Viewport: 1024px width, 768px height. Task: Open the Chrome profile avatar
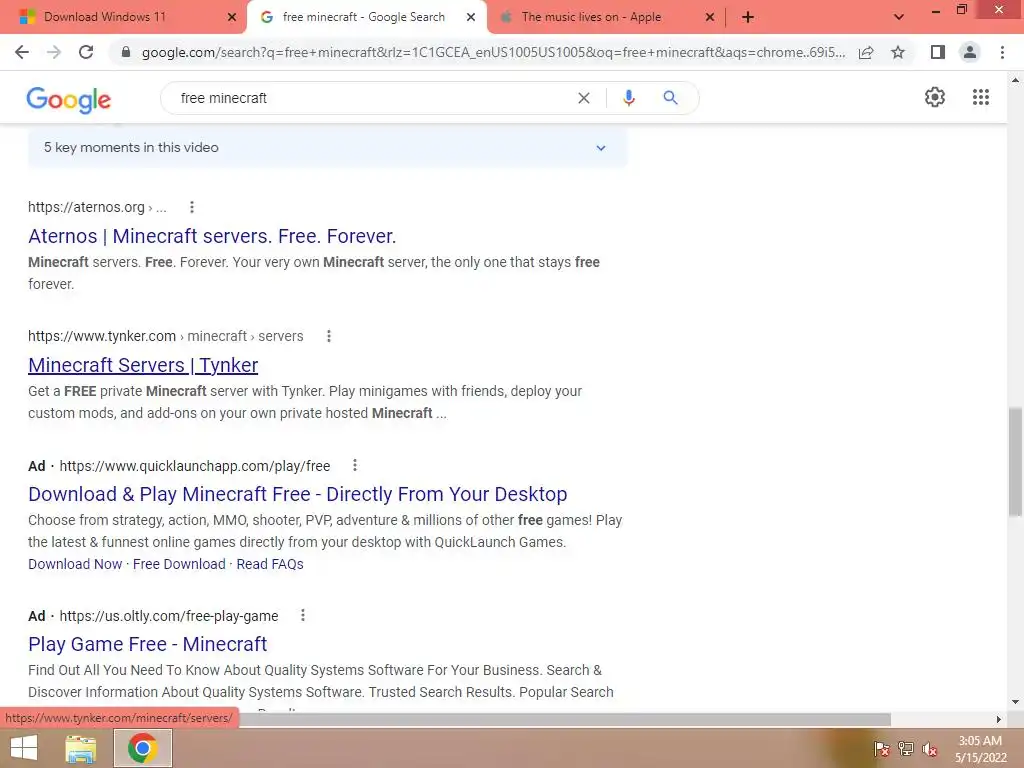pyautogui.click(x=970, y=52)
